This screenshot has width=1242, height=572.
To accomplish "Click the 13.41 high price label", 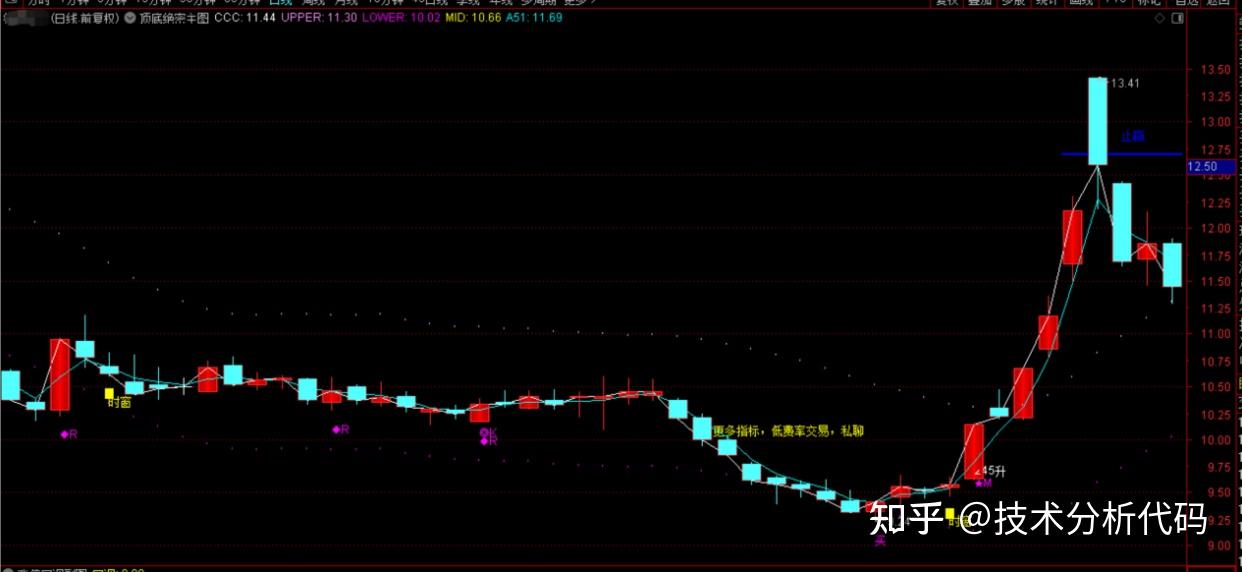I will click(x=1124, y=83).
